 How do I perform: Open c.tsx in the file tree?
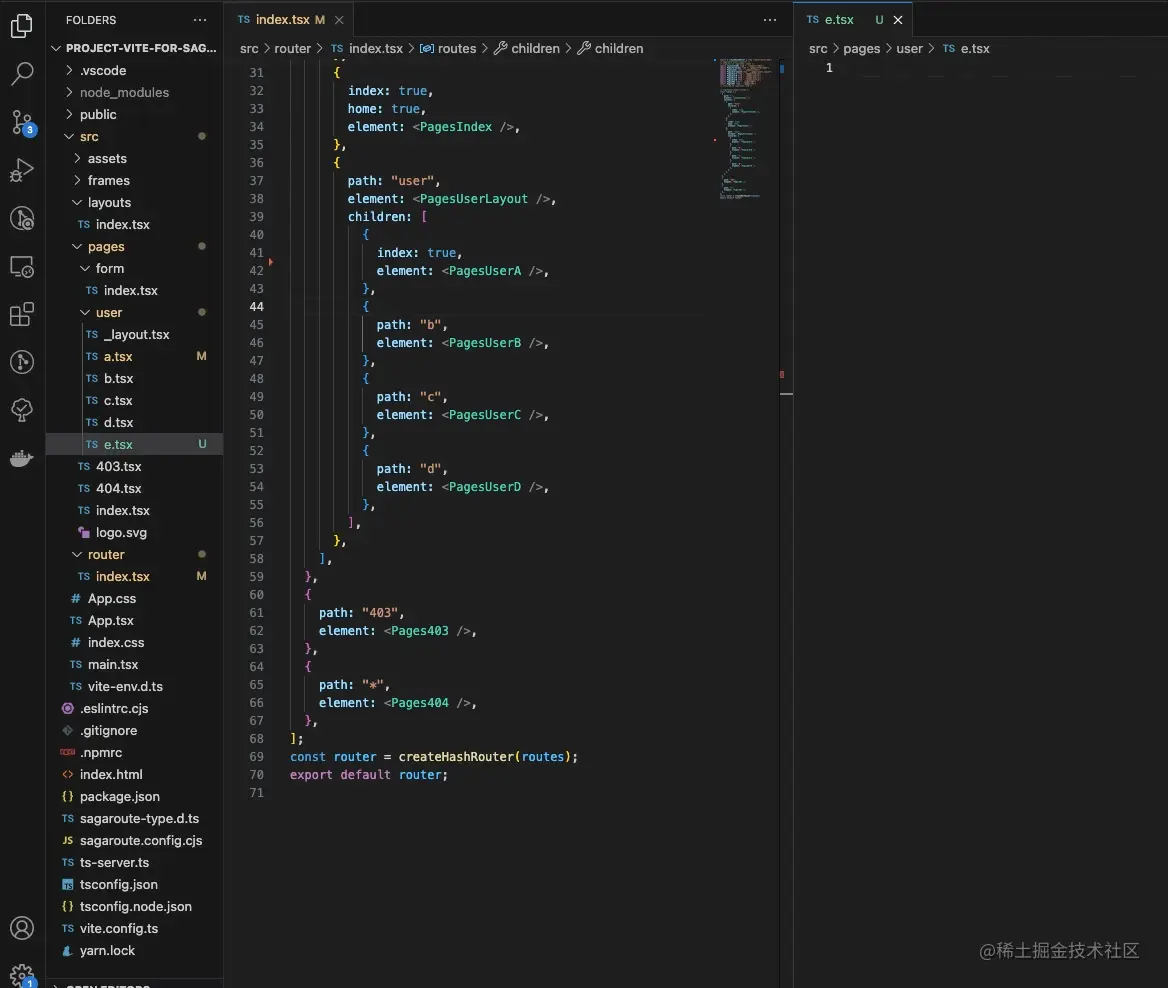pyautogui.click(x=136, y=400)
